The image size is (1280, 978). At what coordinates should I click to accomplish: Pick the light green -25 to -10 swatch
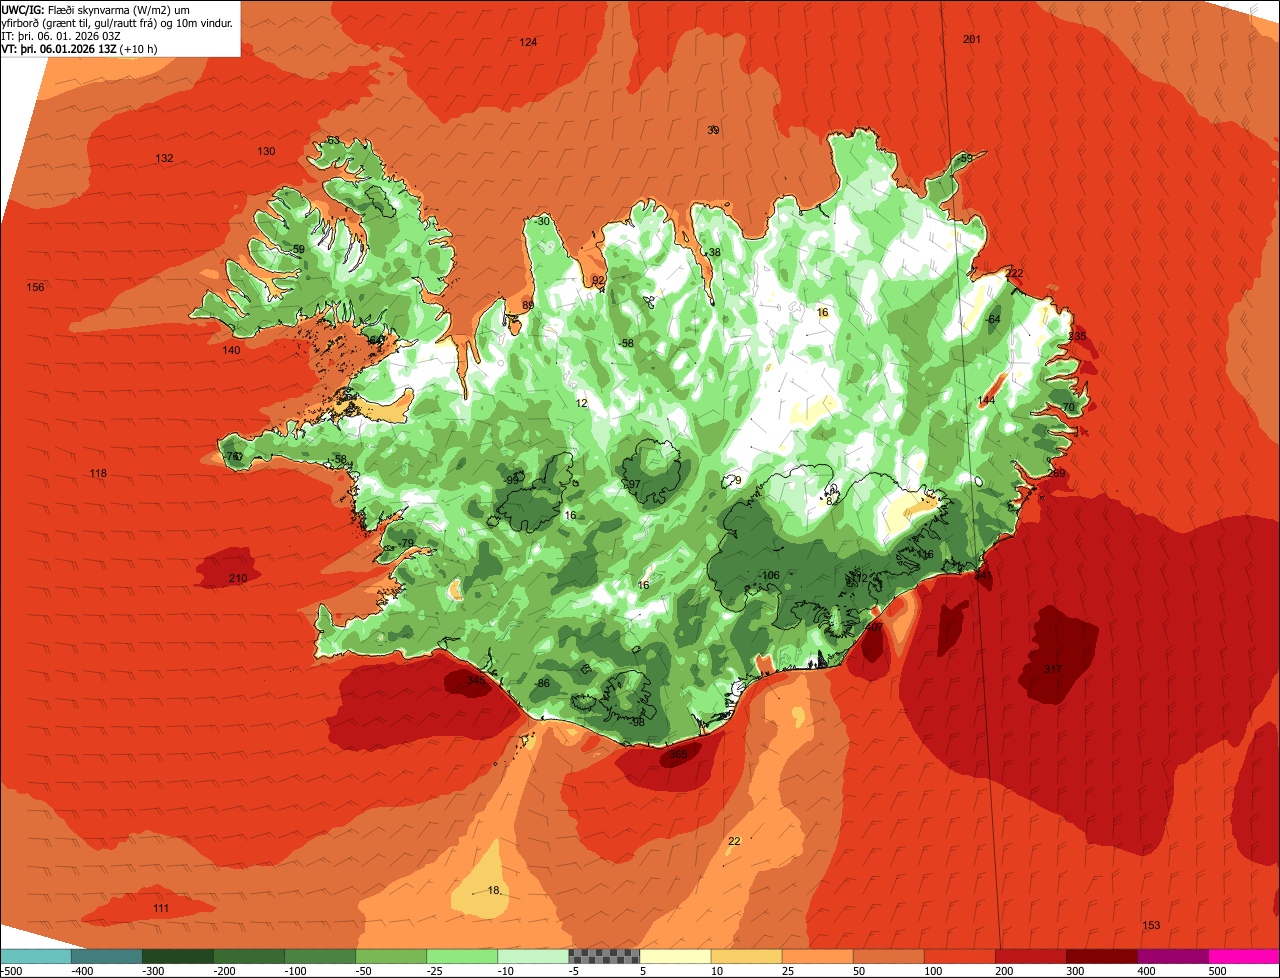[x=463, y=956]
